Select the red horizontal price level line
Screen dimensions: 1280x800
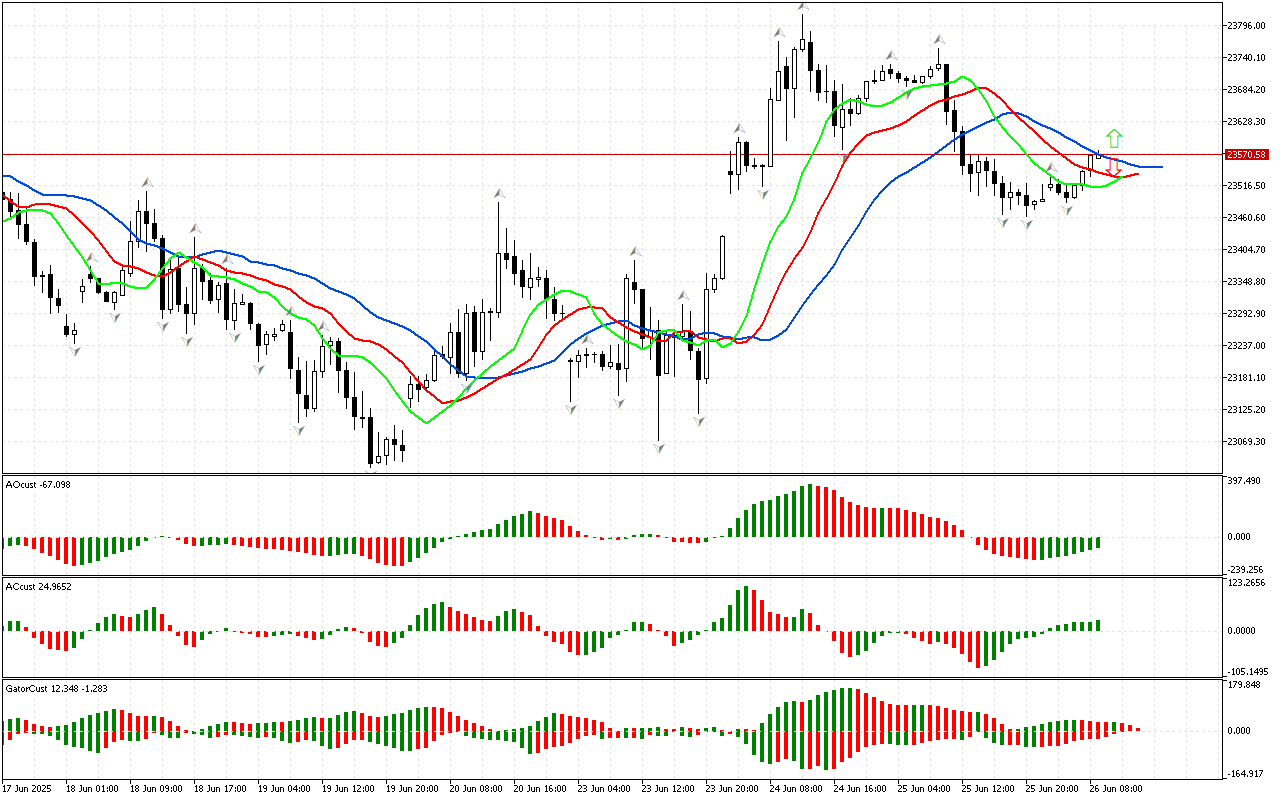tap(400, 154)
